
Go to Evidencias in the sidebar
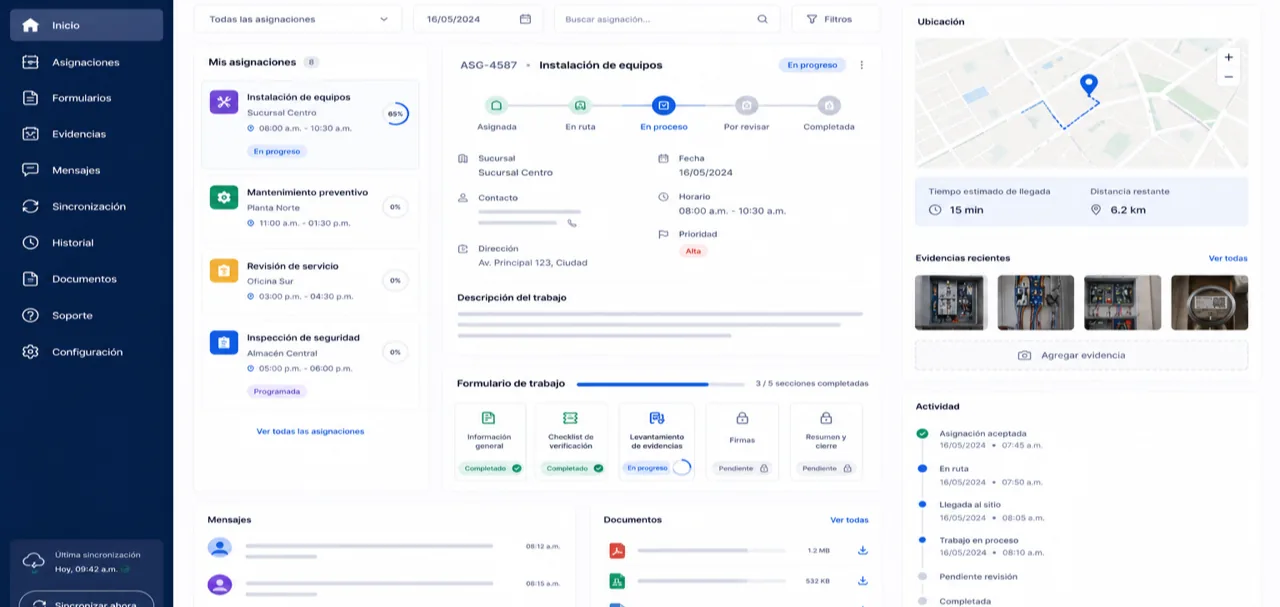[86, 134]
